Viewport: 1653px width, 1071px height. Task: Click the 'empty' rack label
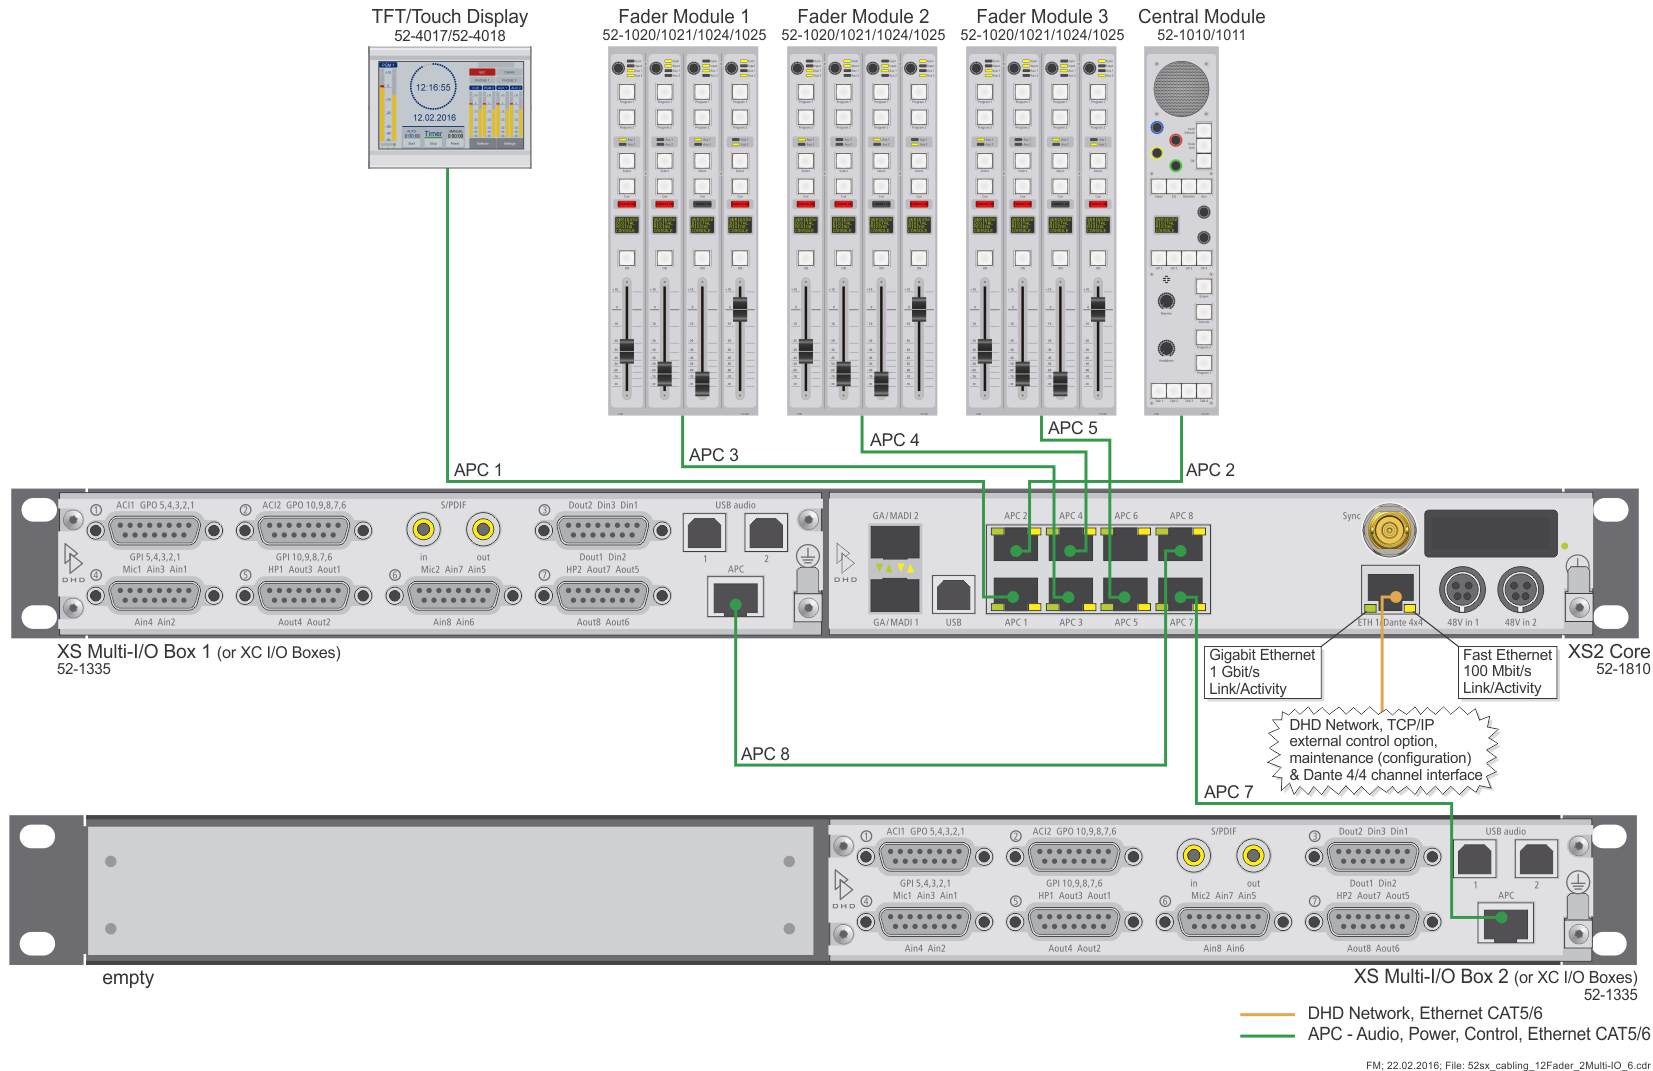128,978
